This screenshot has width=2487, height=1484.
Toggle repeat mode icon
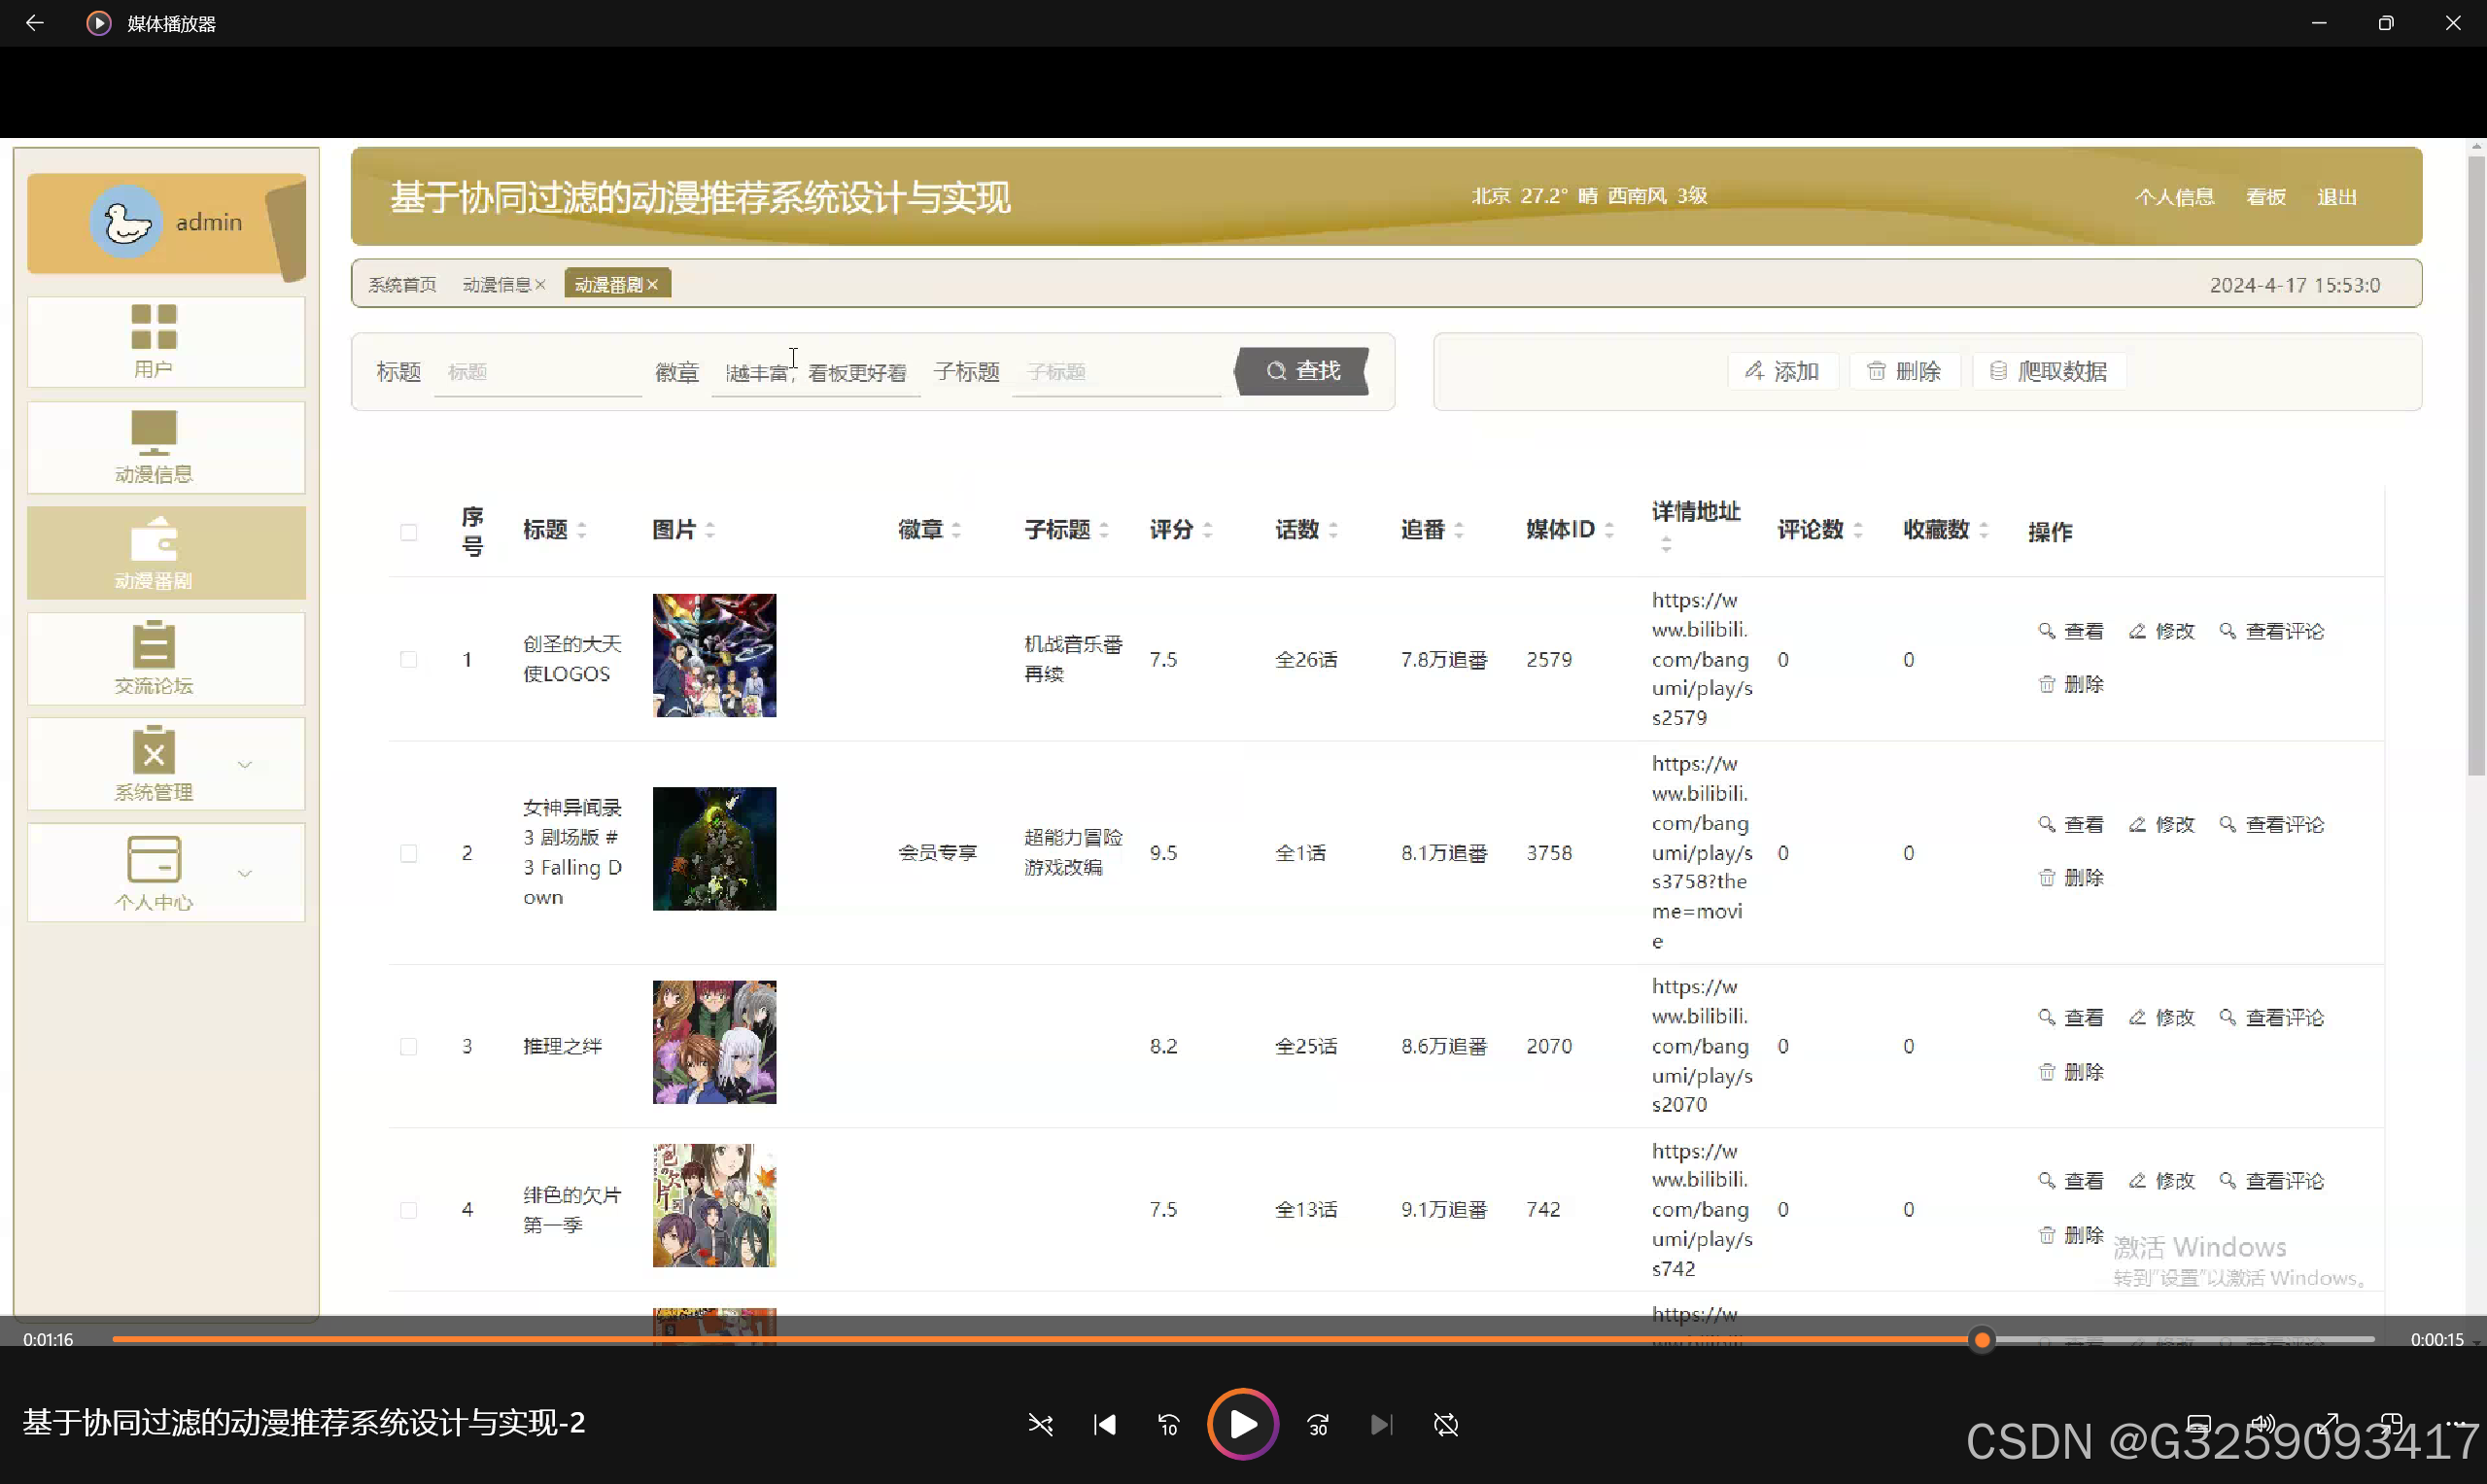(1446, 1424)
